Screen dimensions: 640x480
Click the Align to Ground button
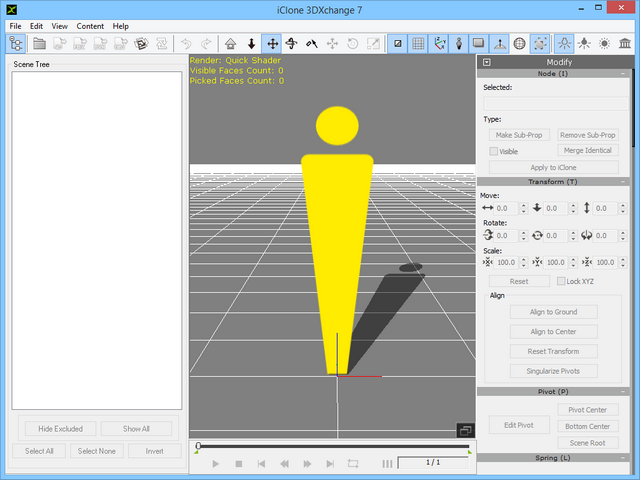point(552,312)
